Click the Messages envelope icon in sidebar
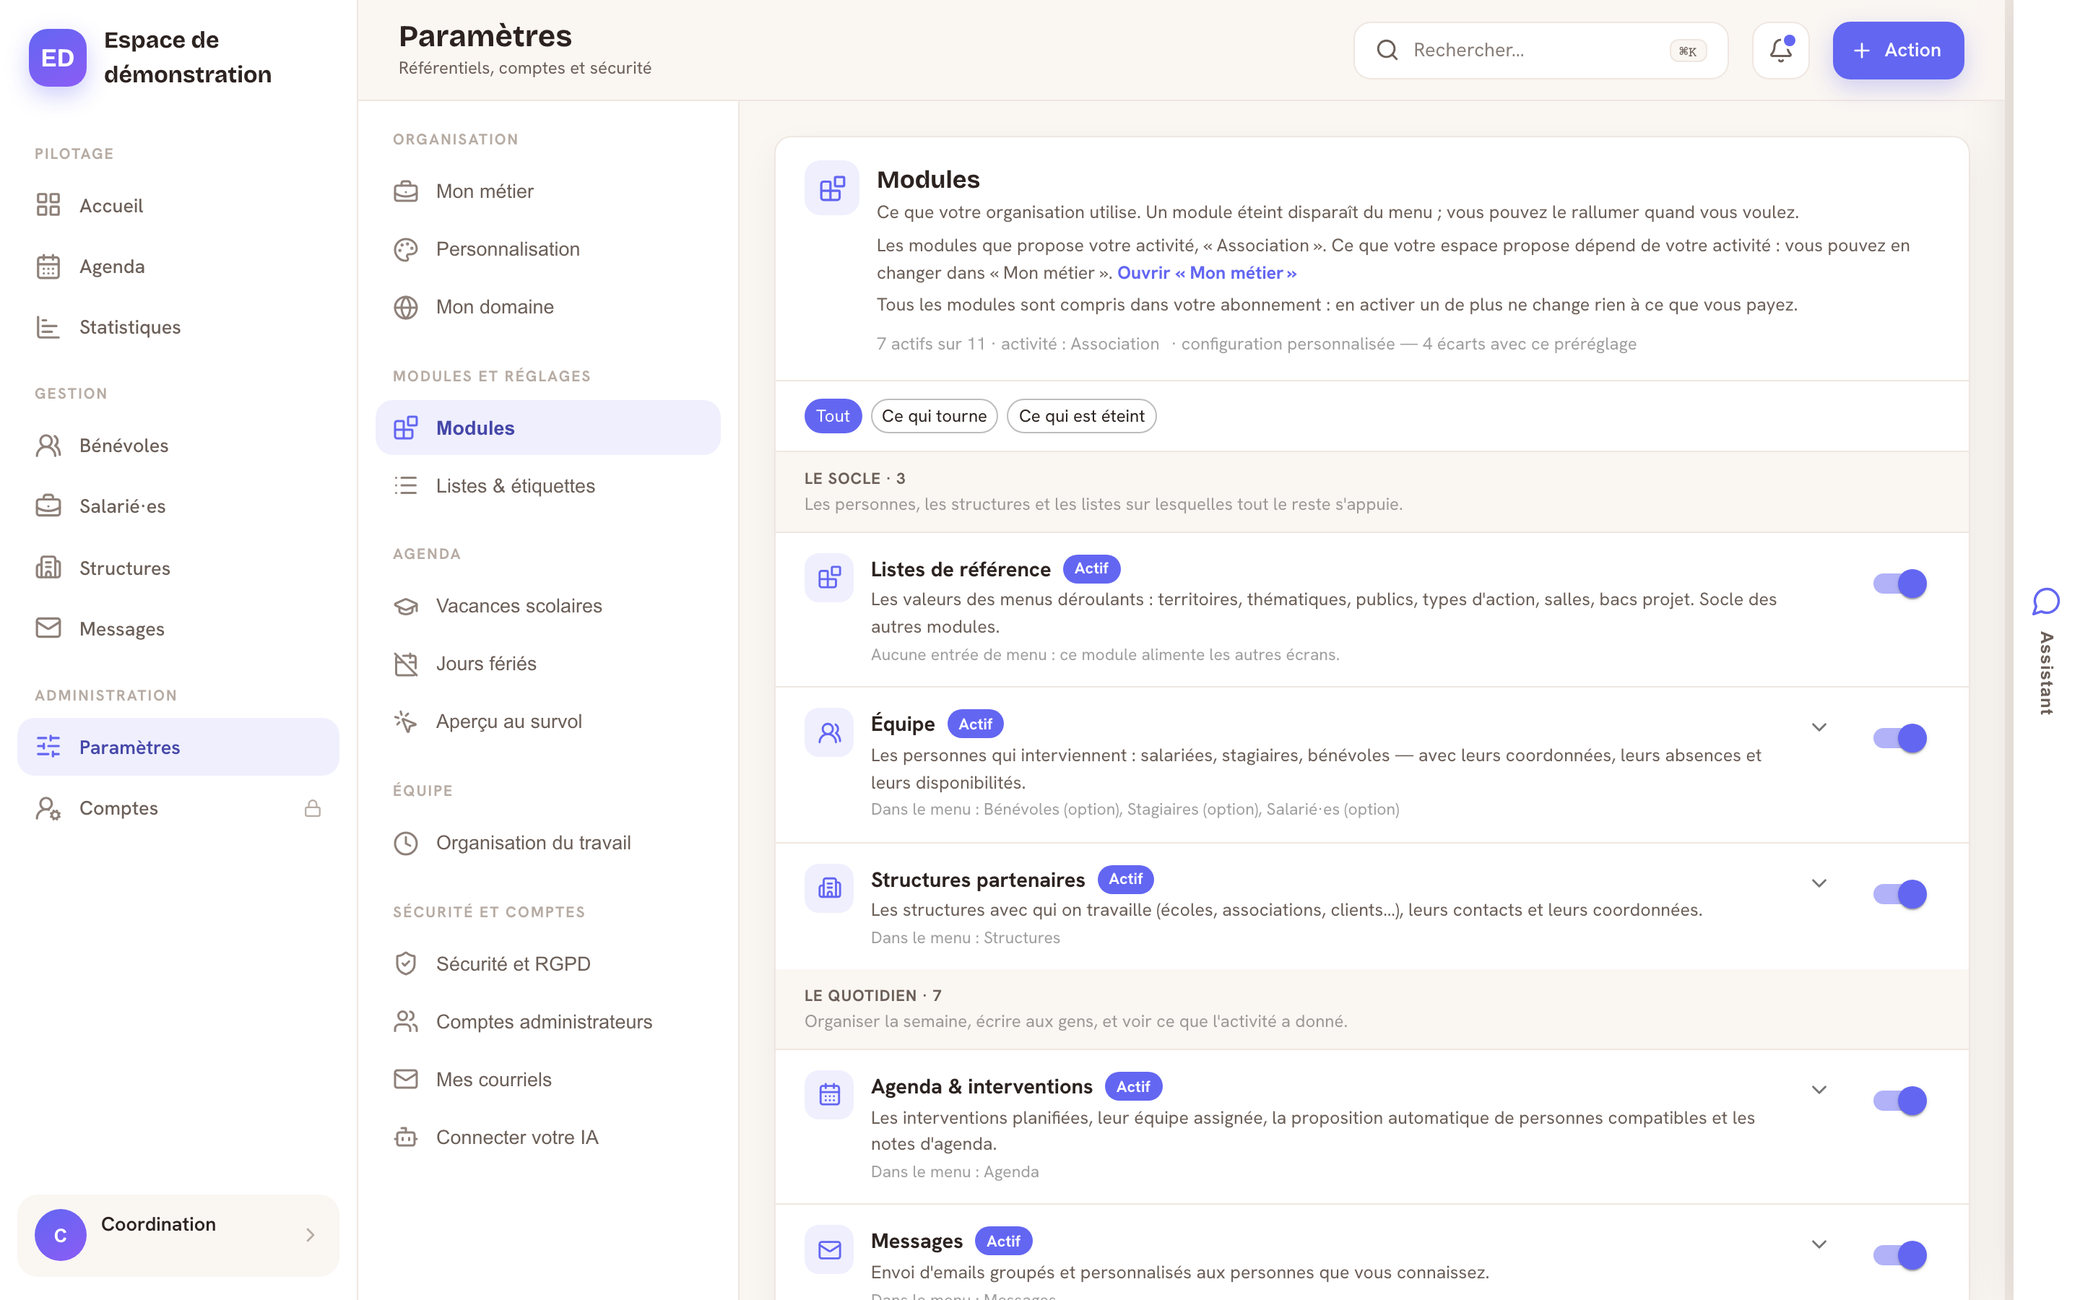Screen dimensions: 2080x1300 [48, 628]
